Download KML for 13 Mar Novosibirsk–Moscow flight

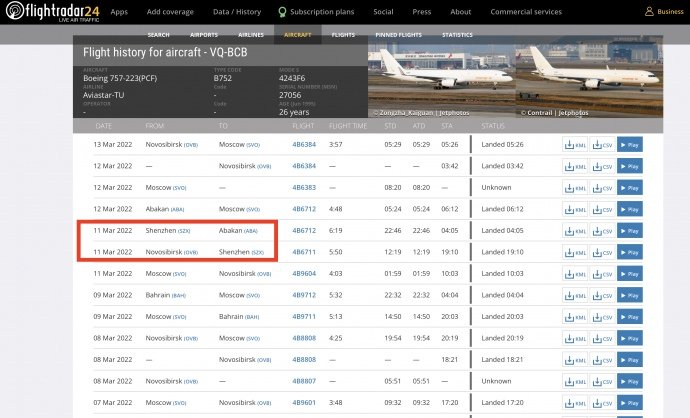(x=574, y=145)
